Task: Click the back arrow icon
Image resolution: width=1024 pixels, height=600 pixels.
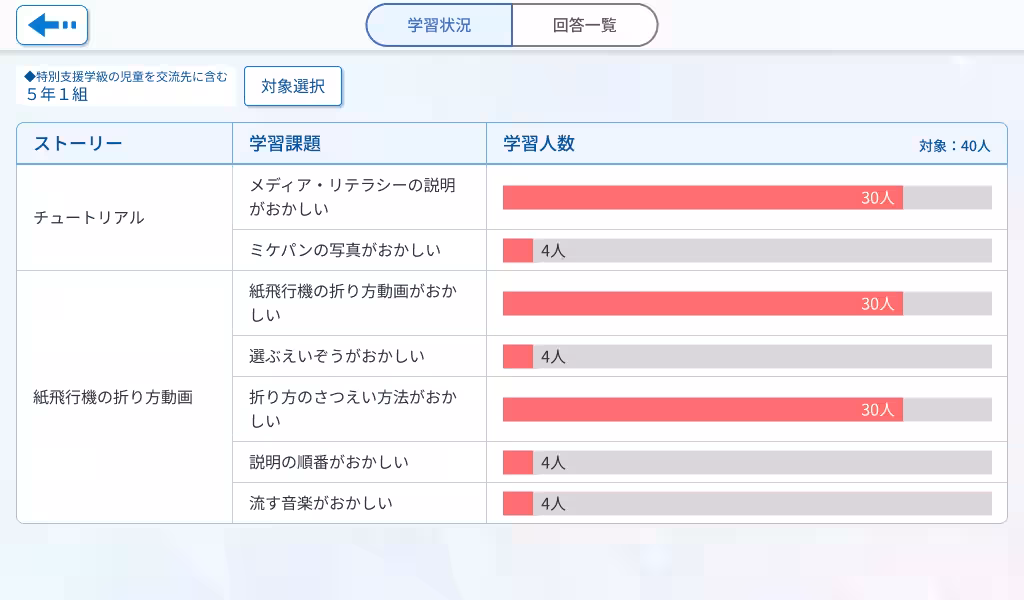Action: point(51,24)
